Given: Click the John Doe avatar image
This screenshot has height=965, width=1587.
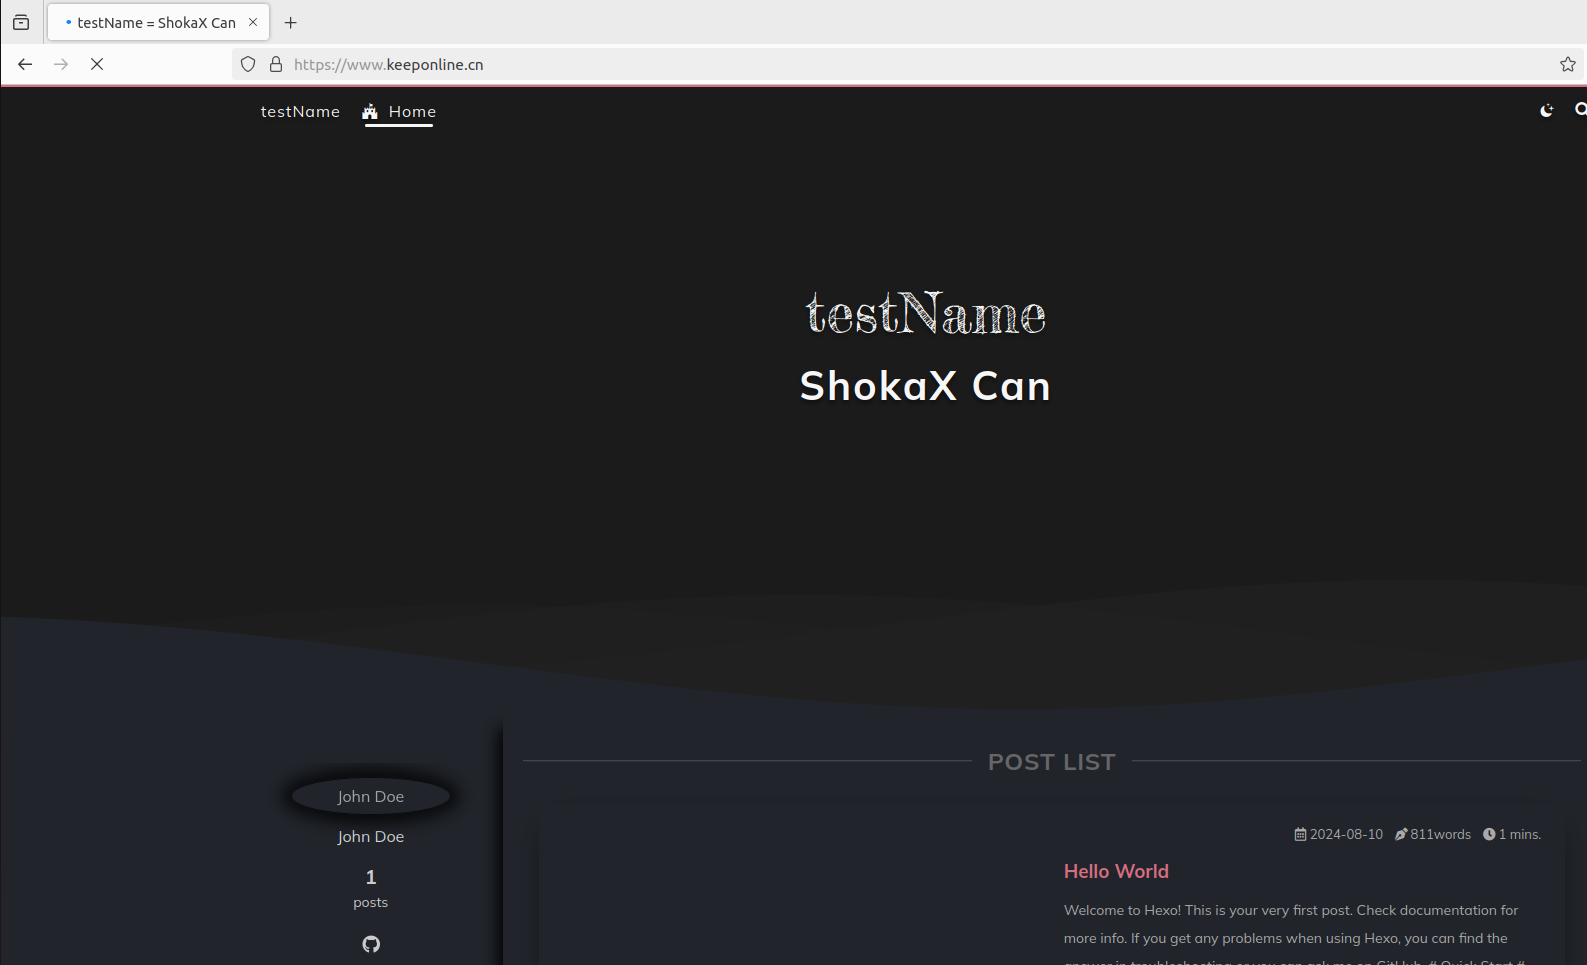Looking at the screenshot, I should coord(371,796).
